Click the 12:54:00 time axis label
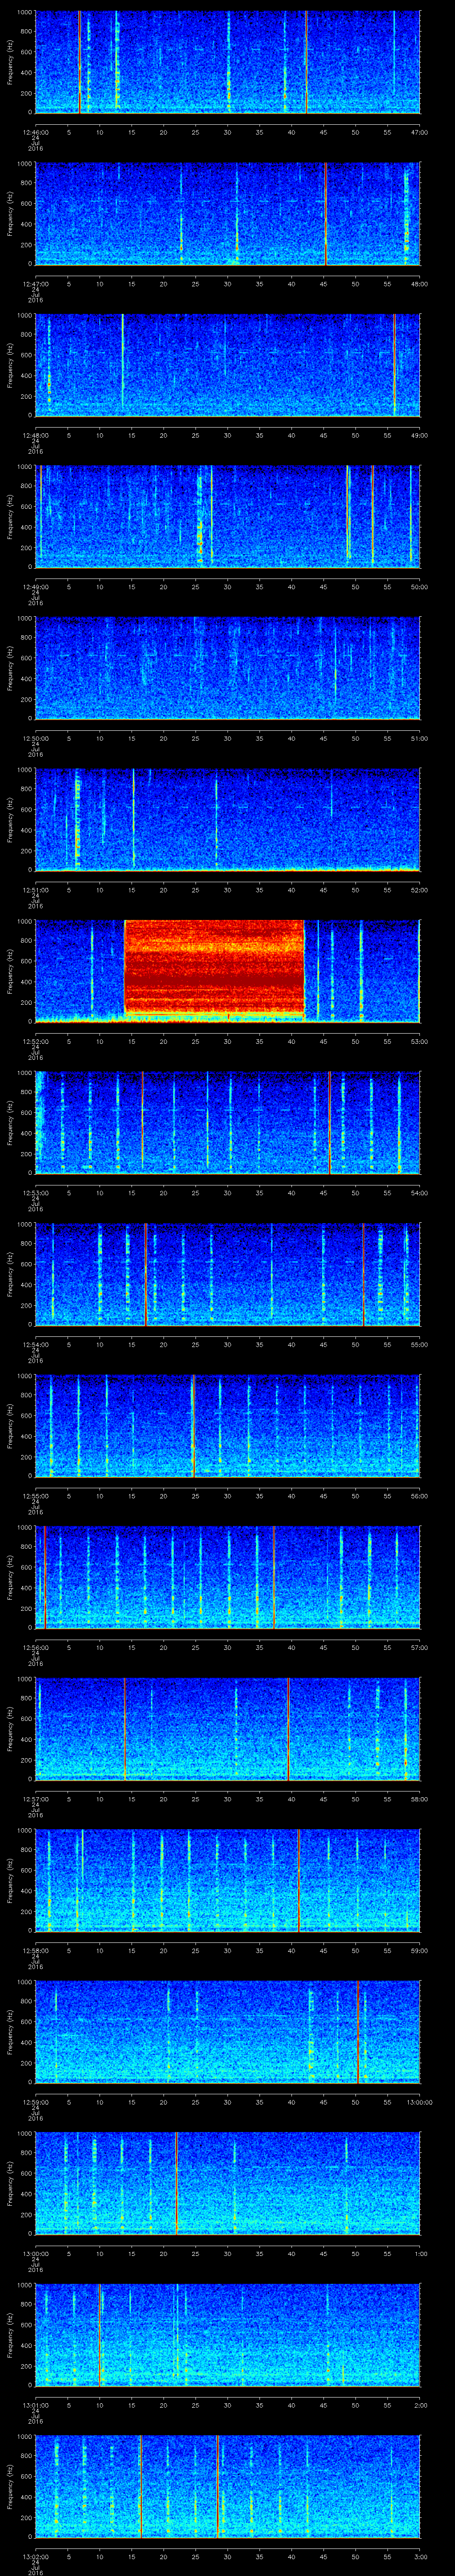455x2576 pixels. click(x=36, y=1344)
